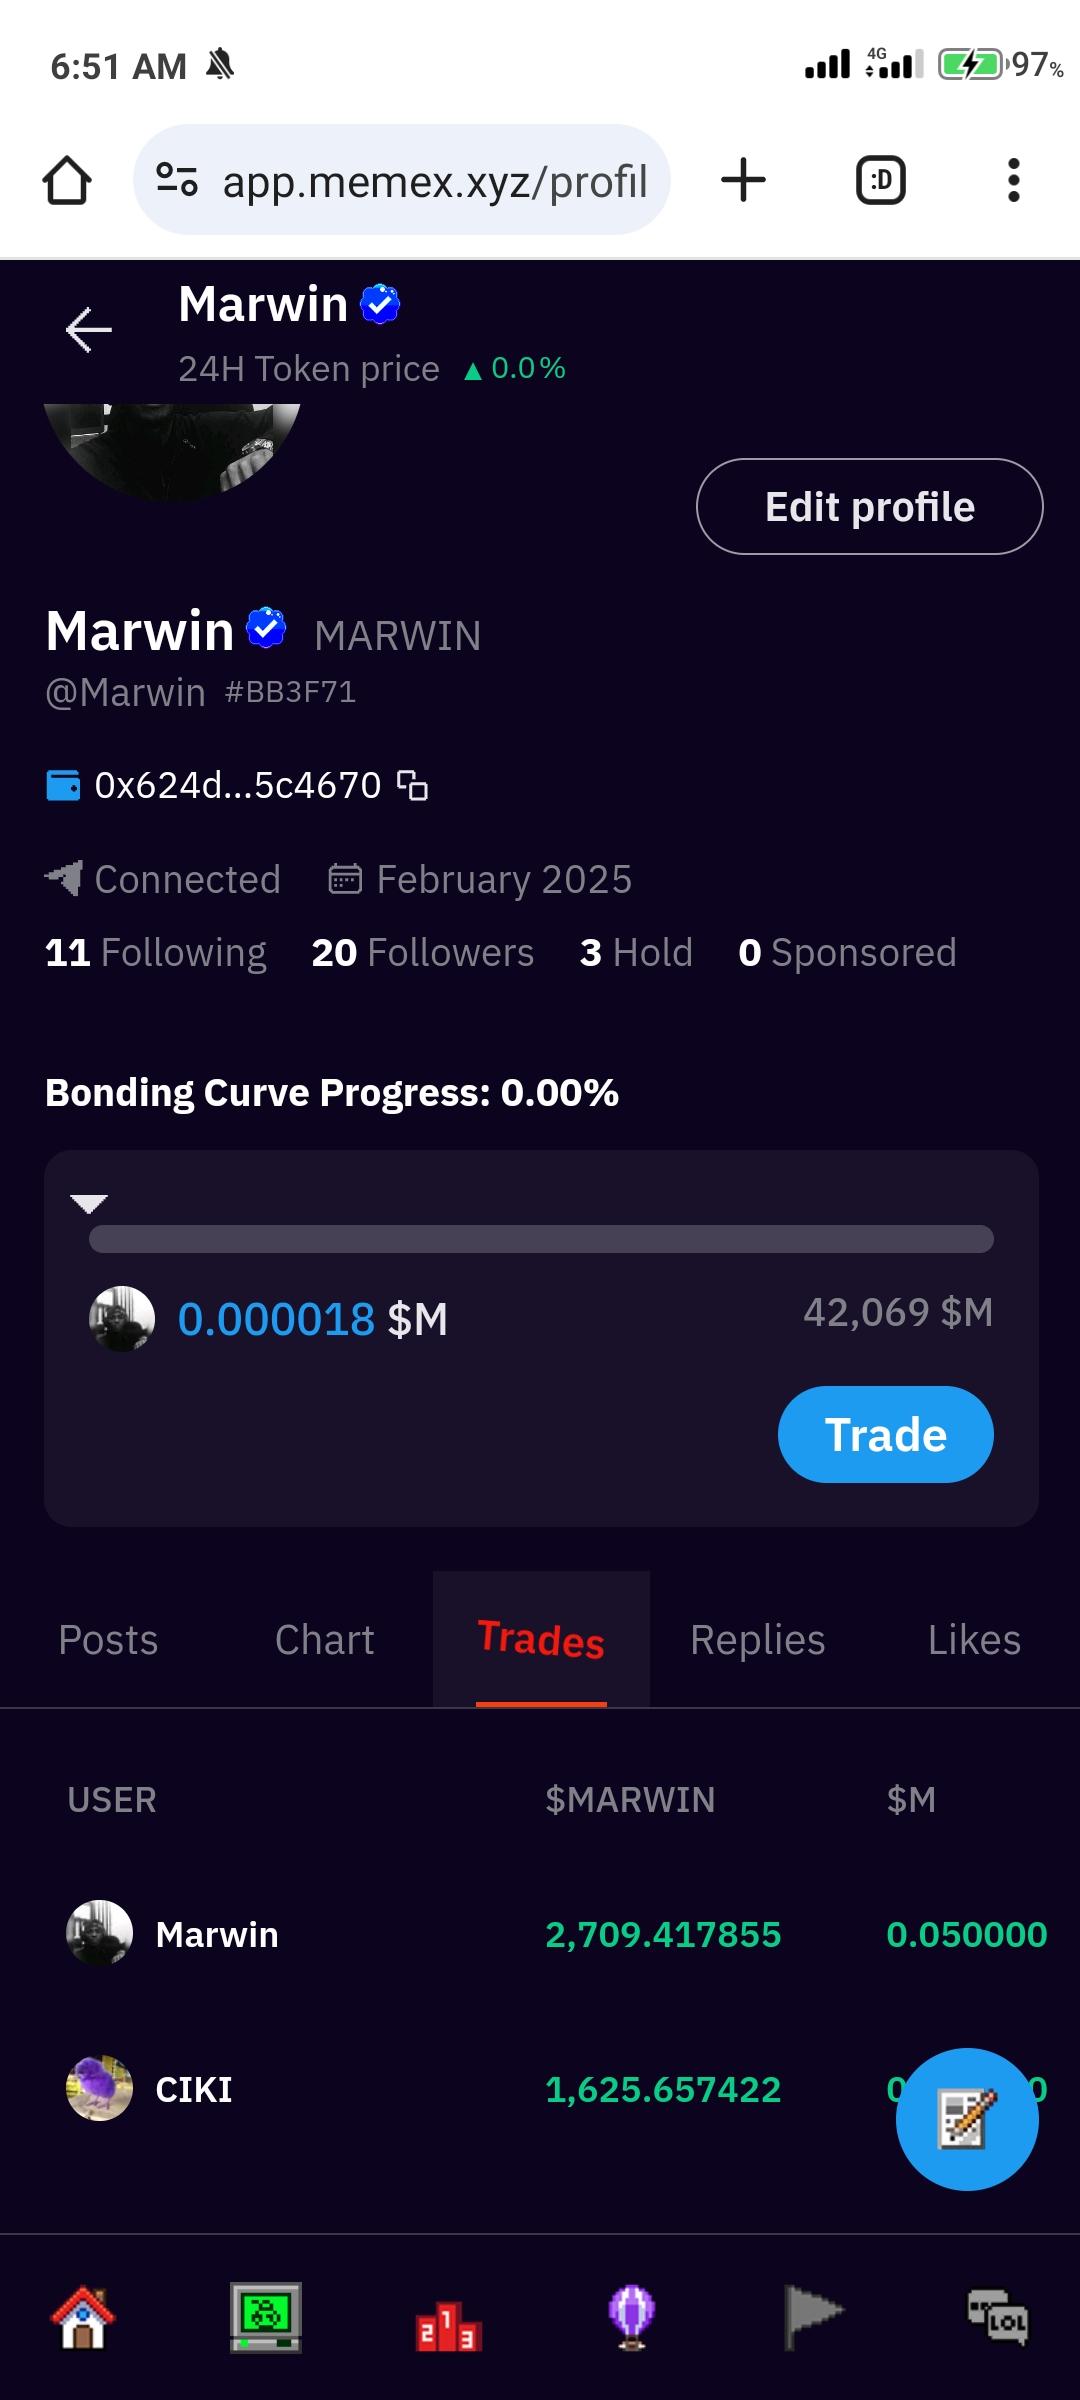Screen dimensions: 1080x2400
Task: Open the Replies tab
Action: tap(757, 1640)
